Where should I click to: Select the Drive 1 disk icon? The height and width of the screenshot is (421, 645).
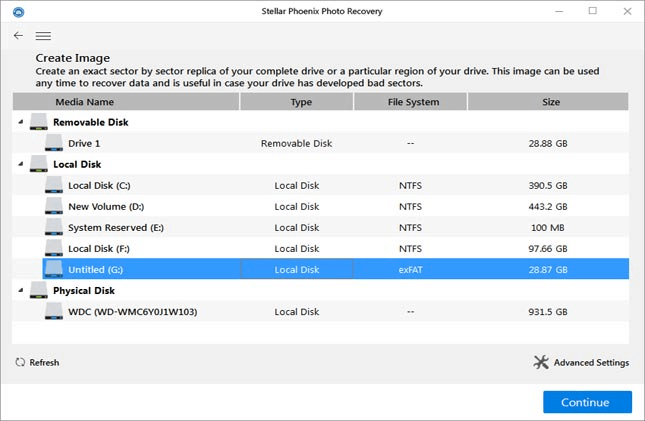coord(54,143)
